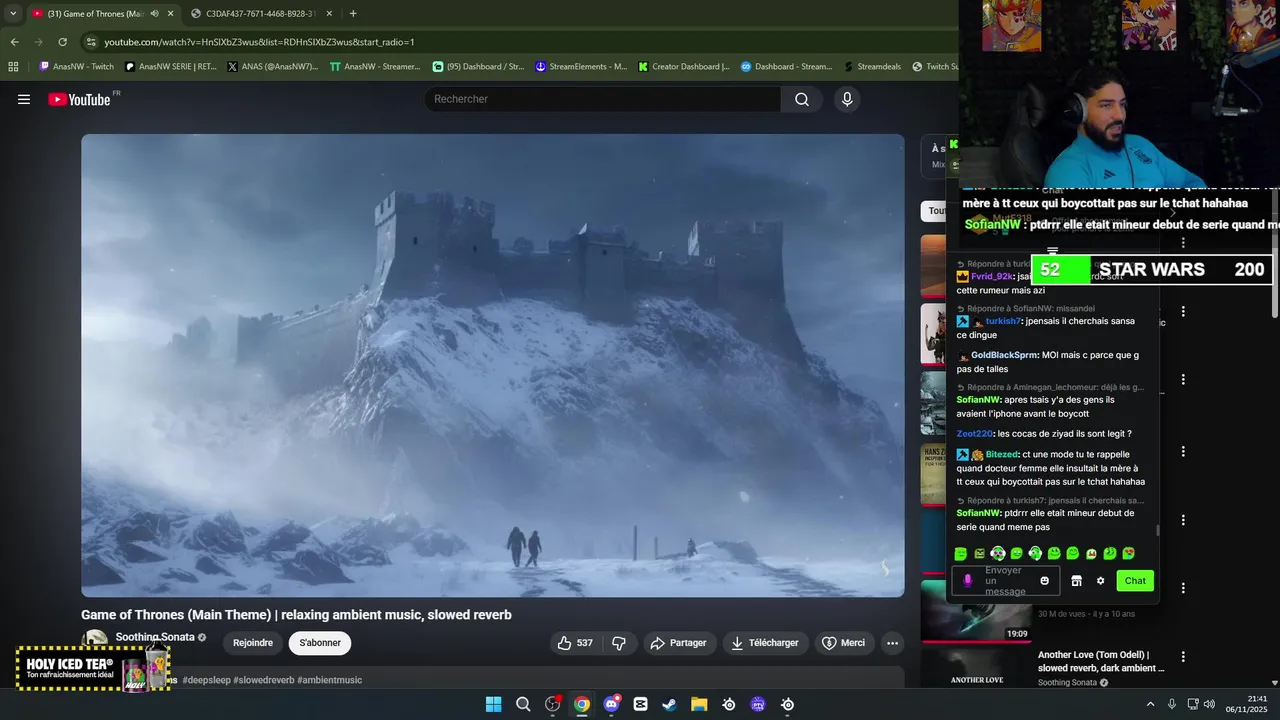Screen dimensions: 1280x720
Task: Open the Chrome tab search dropdown
Action: coord(12,13)
